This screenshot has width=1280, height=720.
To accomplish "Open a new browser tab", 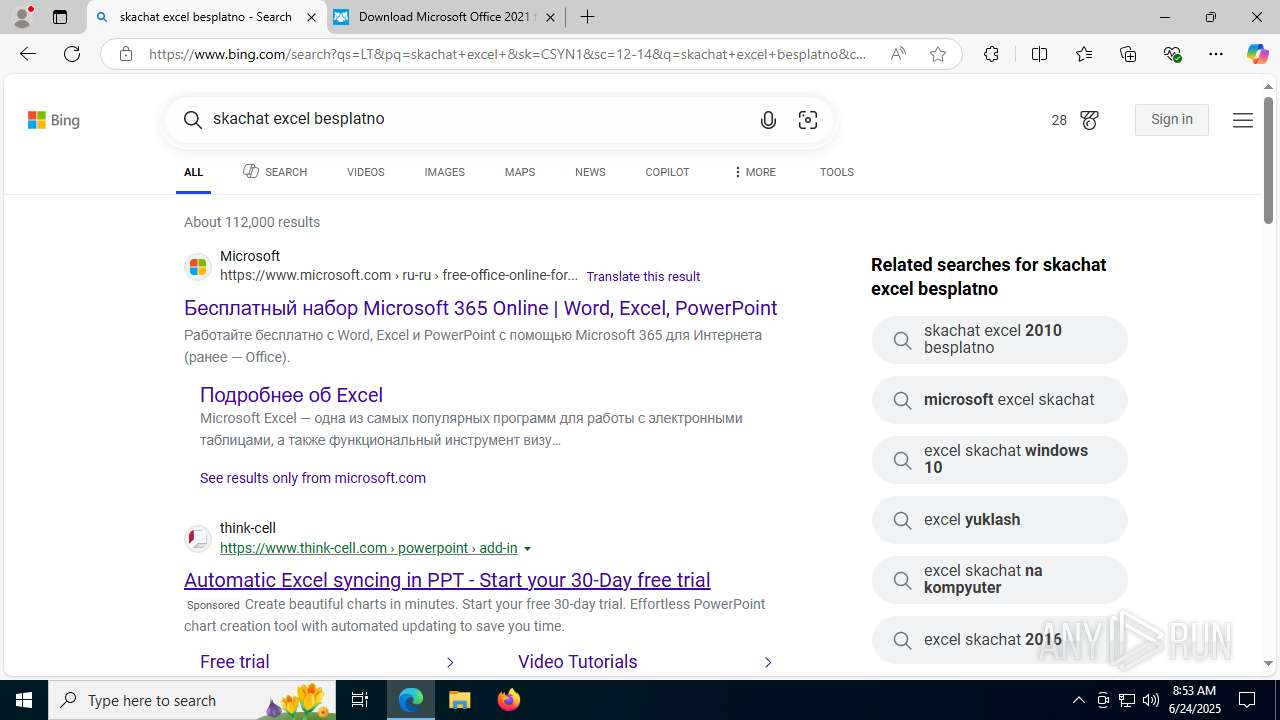I will tap(588, 17).
